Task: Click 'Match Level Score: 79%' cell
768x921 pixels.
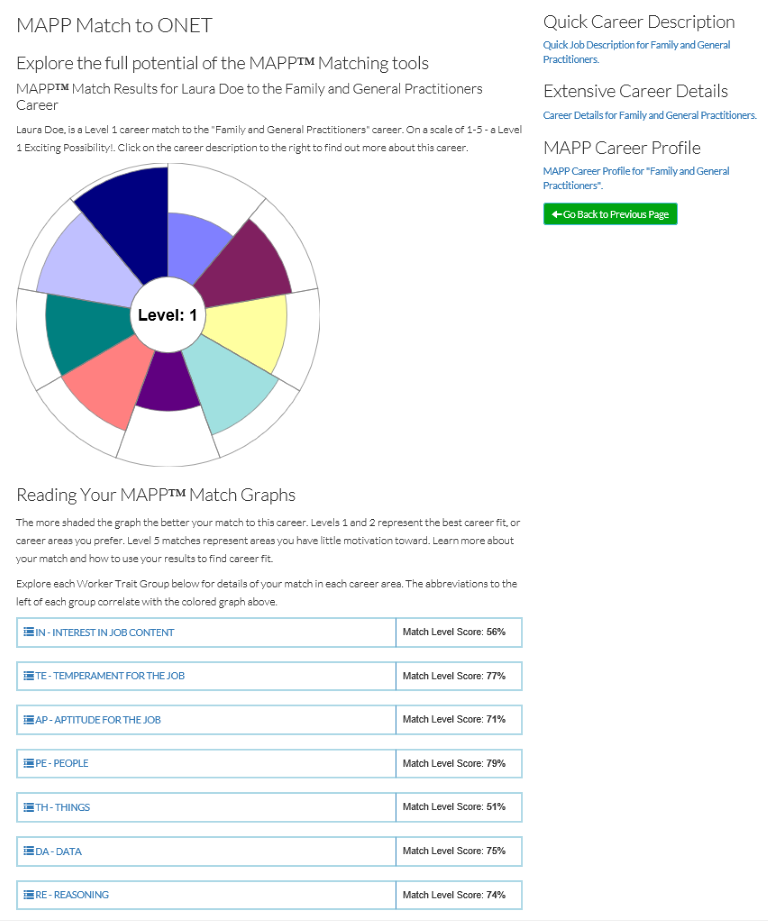Action: (x=459, y=764)
